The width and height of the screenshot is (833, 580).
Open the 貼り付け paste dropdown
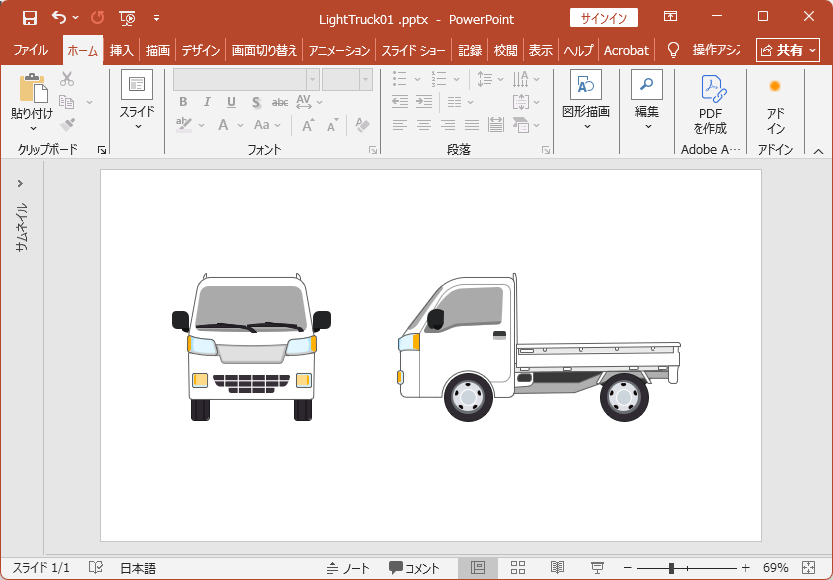tap(32, 126)
